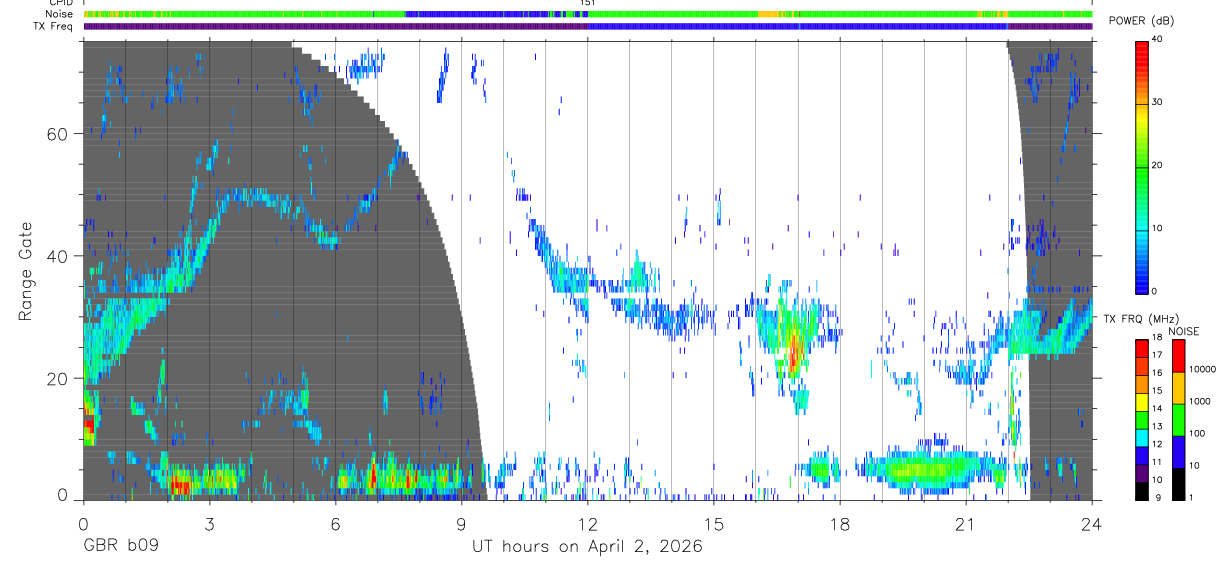Click the Range Gate axis title
Screen dimensions: 1228x567
(x=25, y=271)
